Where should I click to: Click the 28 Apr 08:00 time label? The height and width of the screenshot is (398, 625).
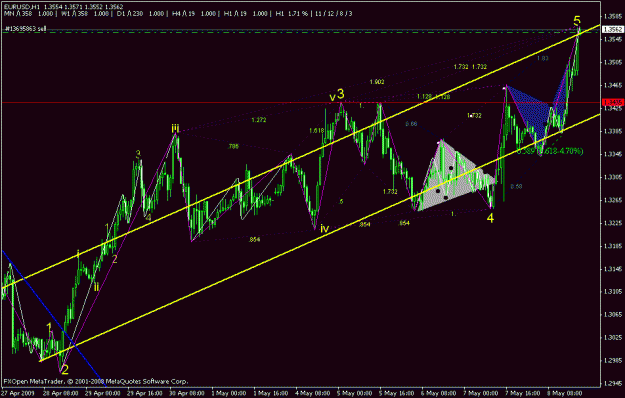[61, 393]
